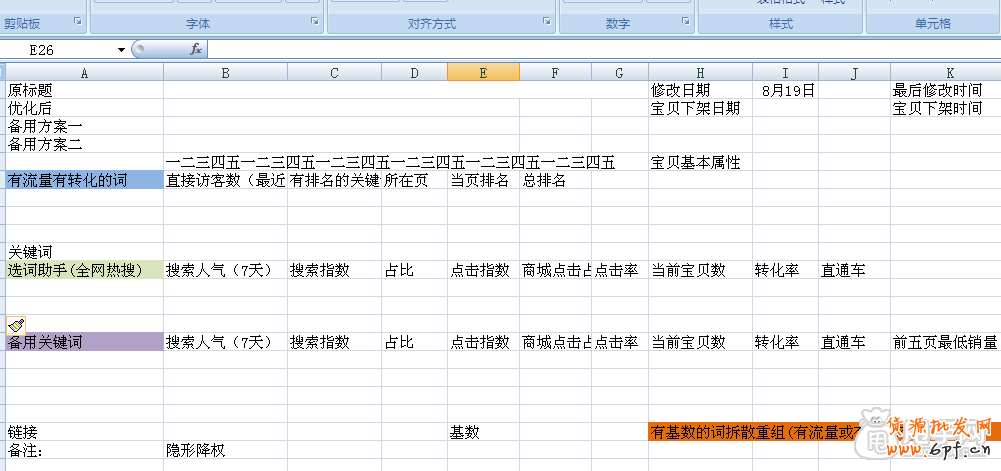
Task: Open the 对齐方式 group dialog launcher
Action: (545, 21)
